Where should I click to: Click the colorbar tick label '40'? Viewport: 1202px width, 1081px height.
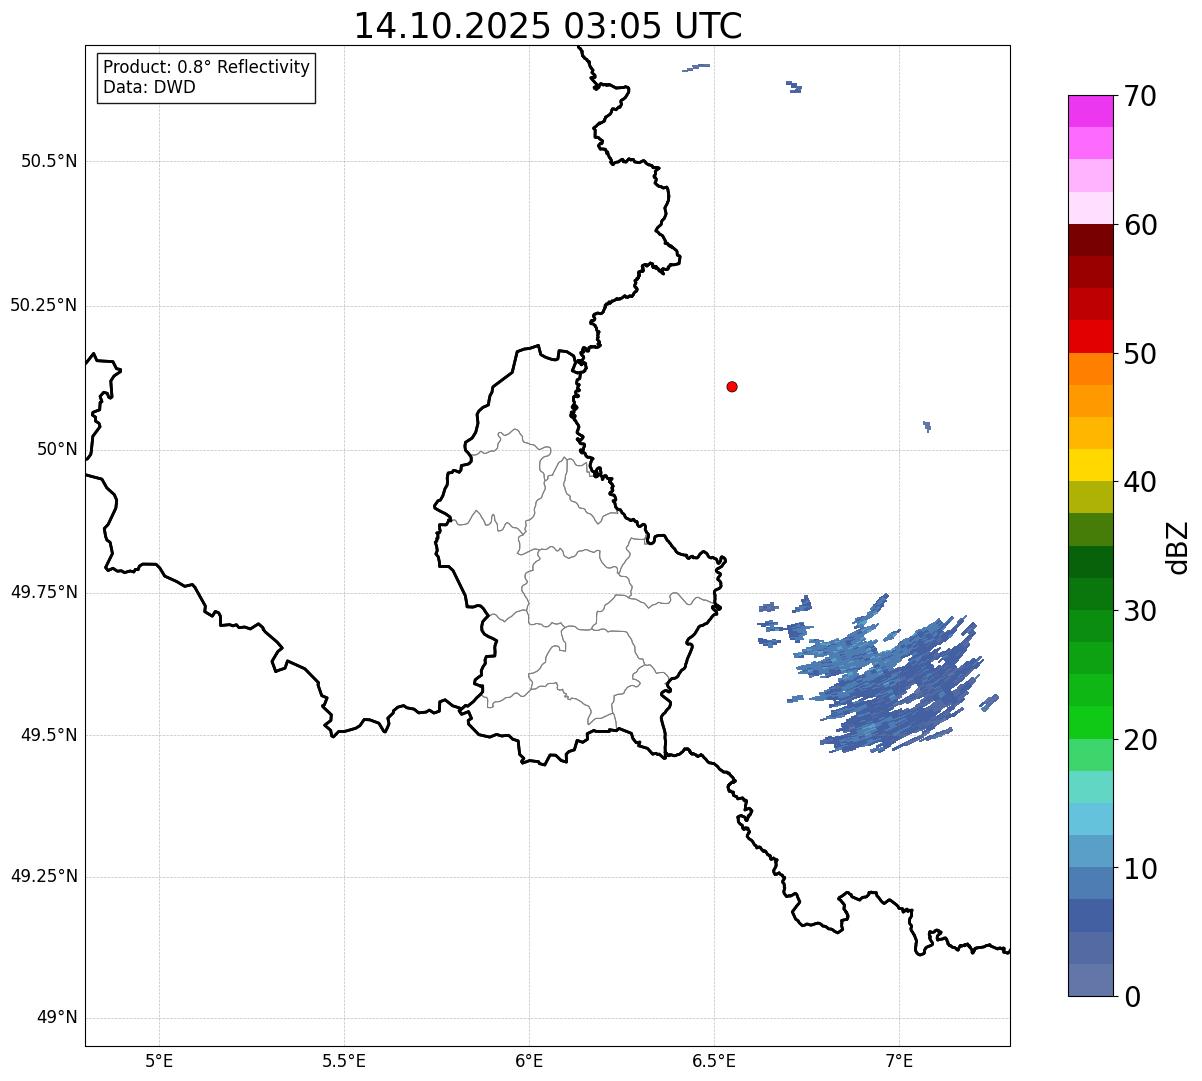(1139, 482)
